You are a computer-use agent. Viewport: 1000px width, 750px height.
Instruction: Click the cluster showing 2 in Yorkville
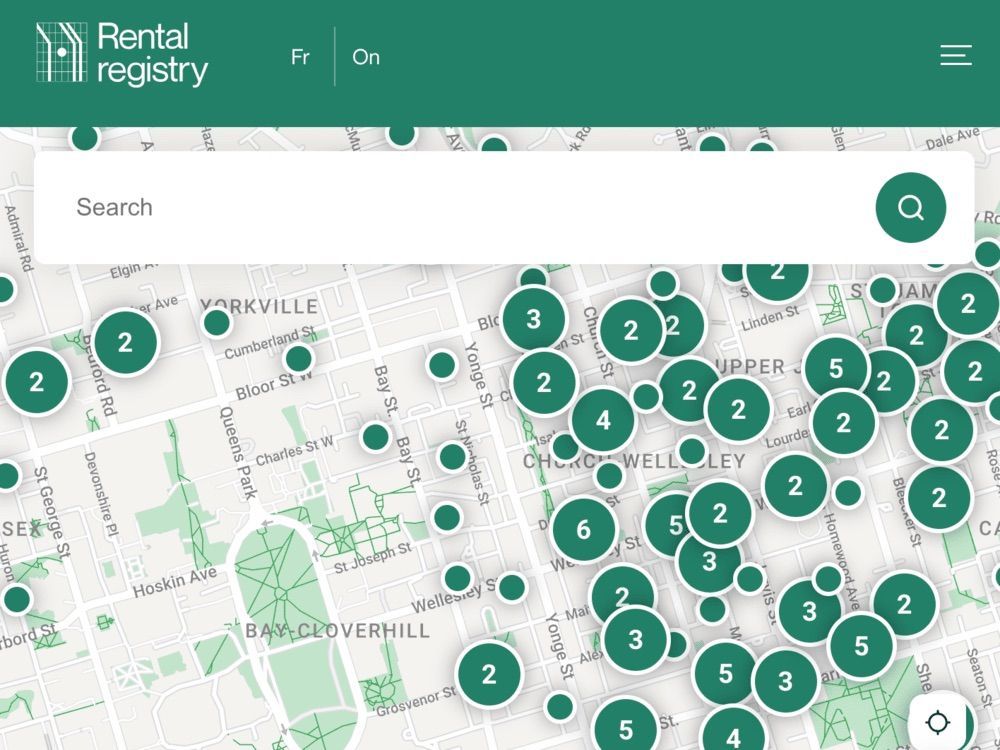(x=126, y=342)
